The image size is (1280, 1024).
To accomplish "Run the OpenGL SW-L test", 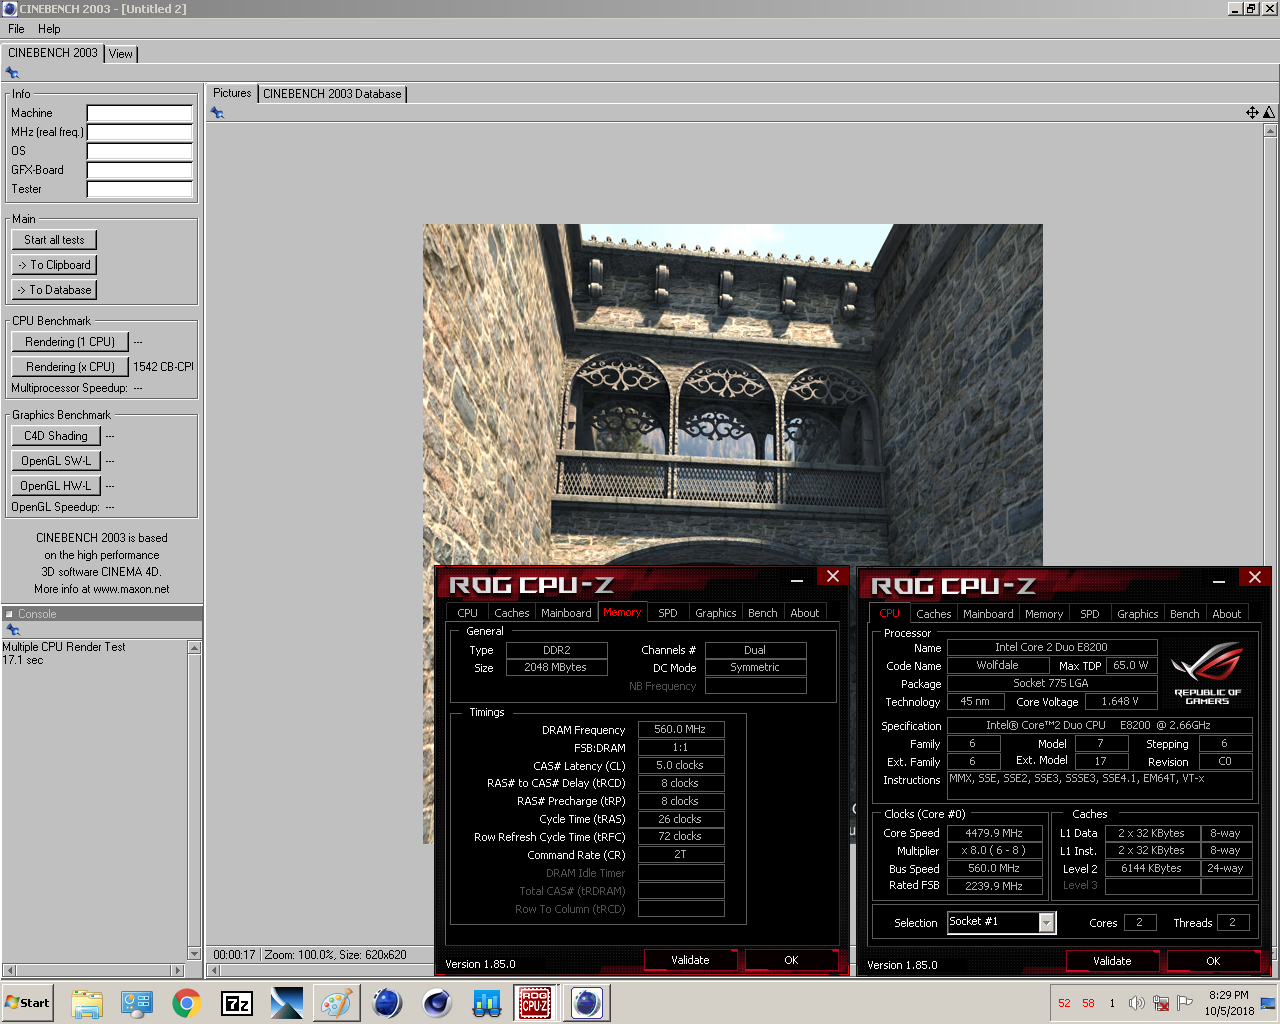I will coord(56,461).
